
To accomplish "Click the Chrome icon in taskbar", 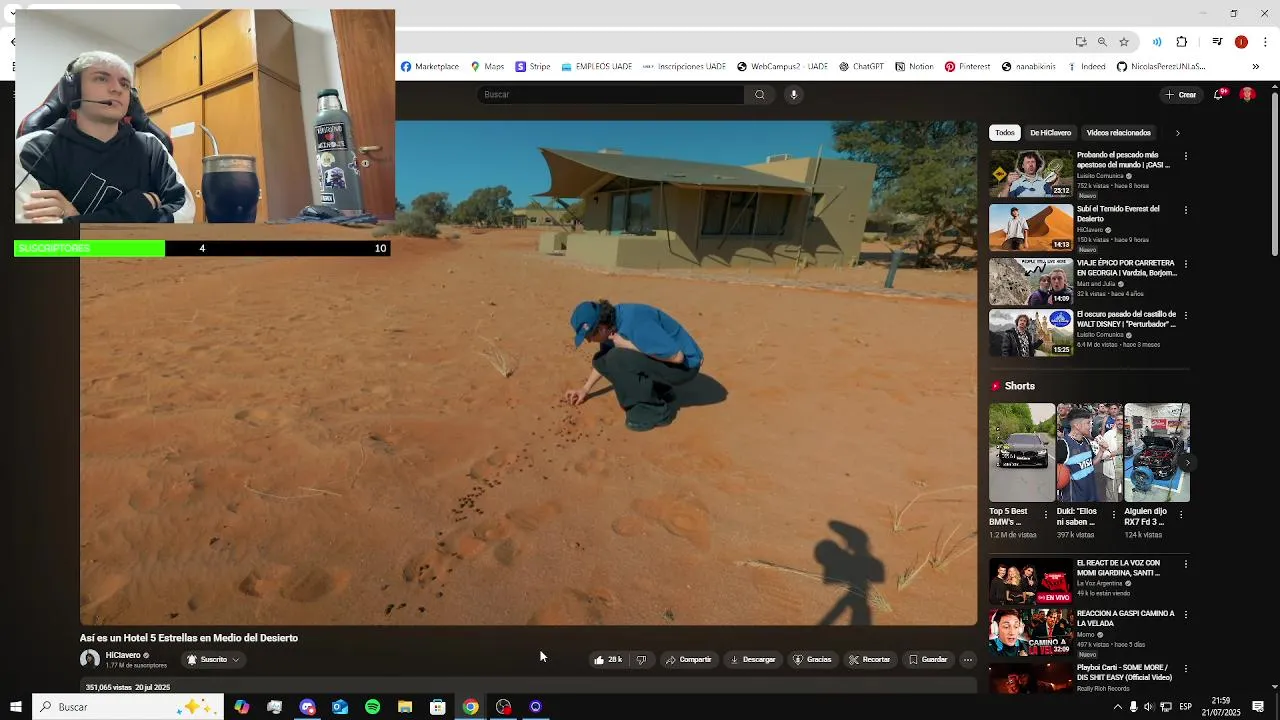I will point(470,707).
